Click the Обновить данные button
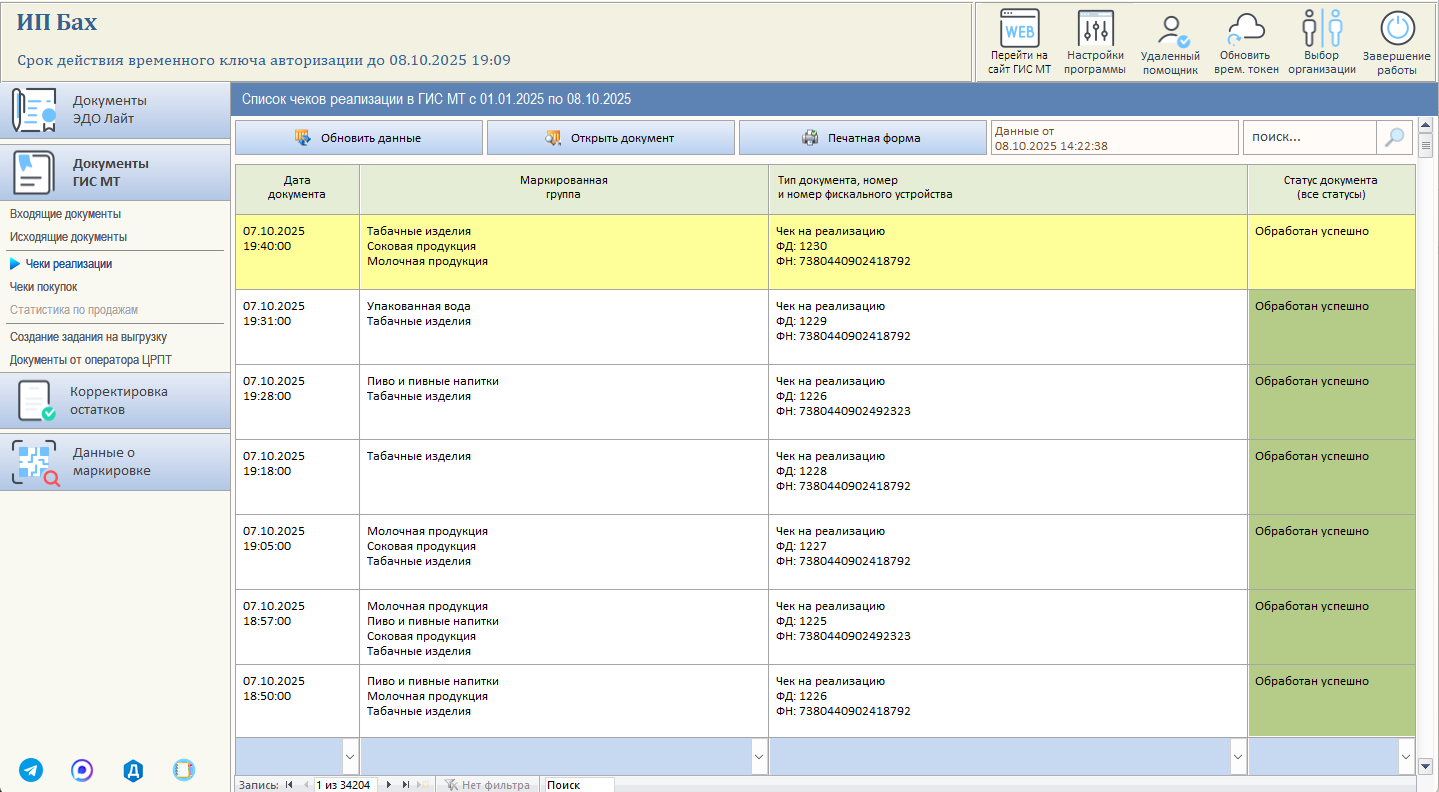 (x=359, y=138)
